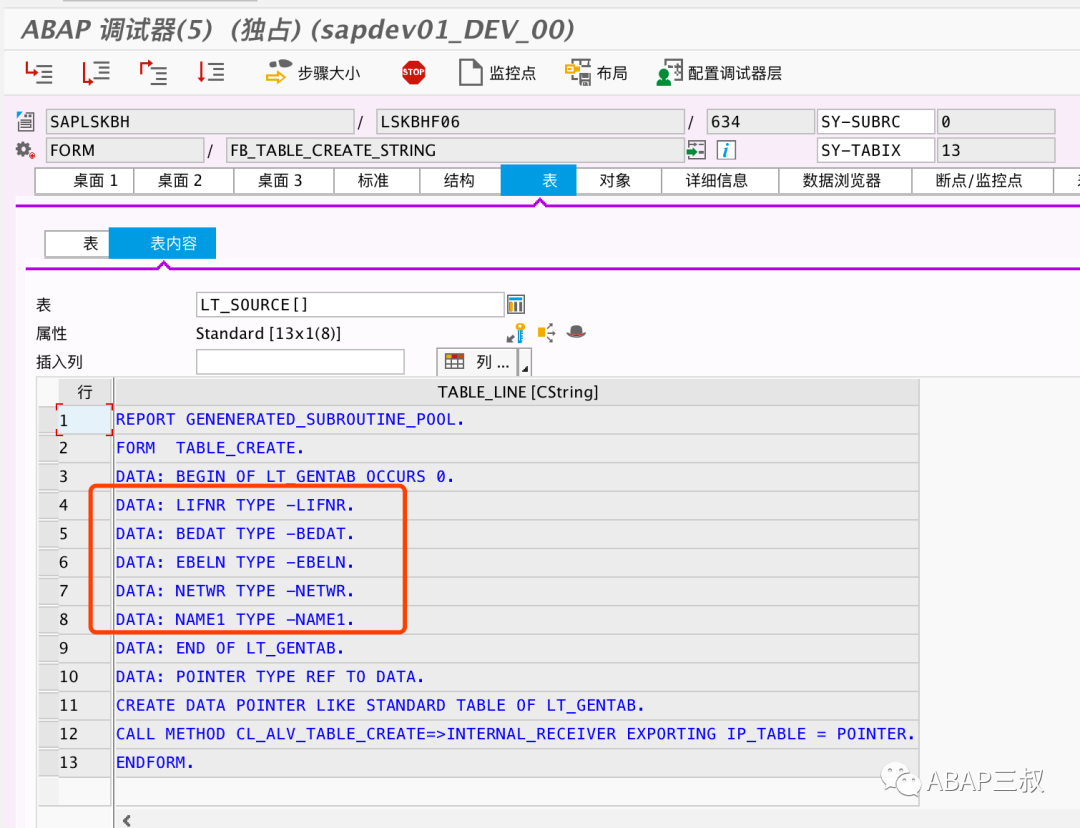Screen dimensions: 1080x828
Task: Click the navigate-to-source icon after FB_TABLE_CREATE_STRING
Action: 696,149
